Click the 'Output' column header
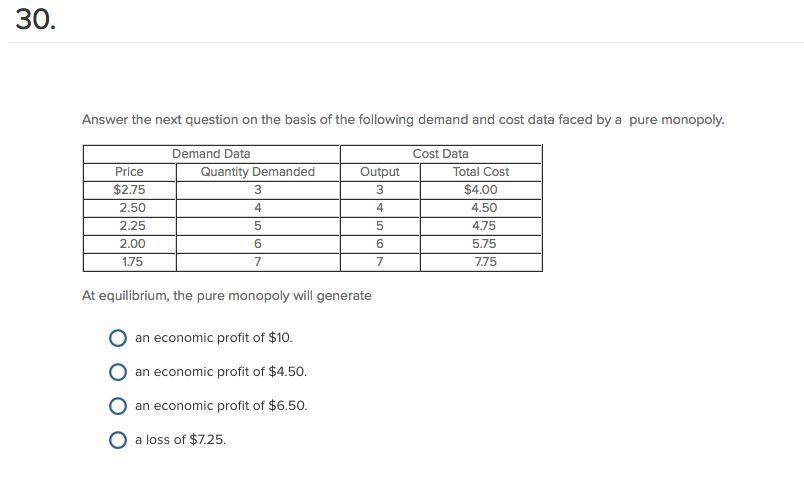This screenshot has width=804, height=490. coord(379,172)
